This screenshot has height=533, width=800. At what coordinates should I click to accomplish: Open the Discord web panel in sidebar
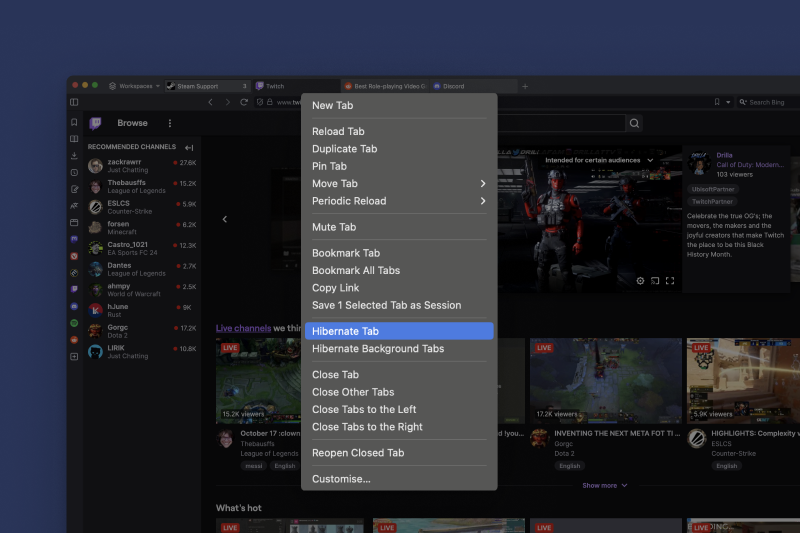click(74, 306)
